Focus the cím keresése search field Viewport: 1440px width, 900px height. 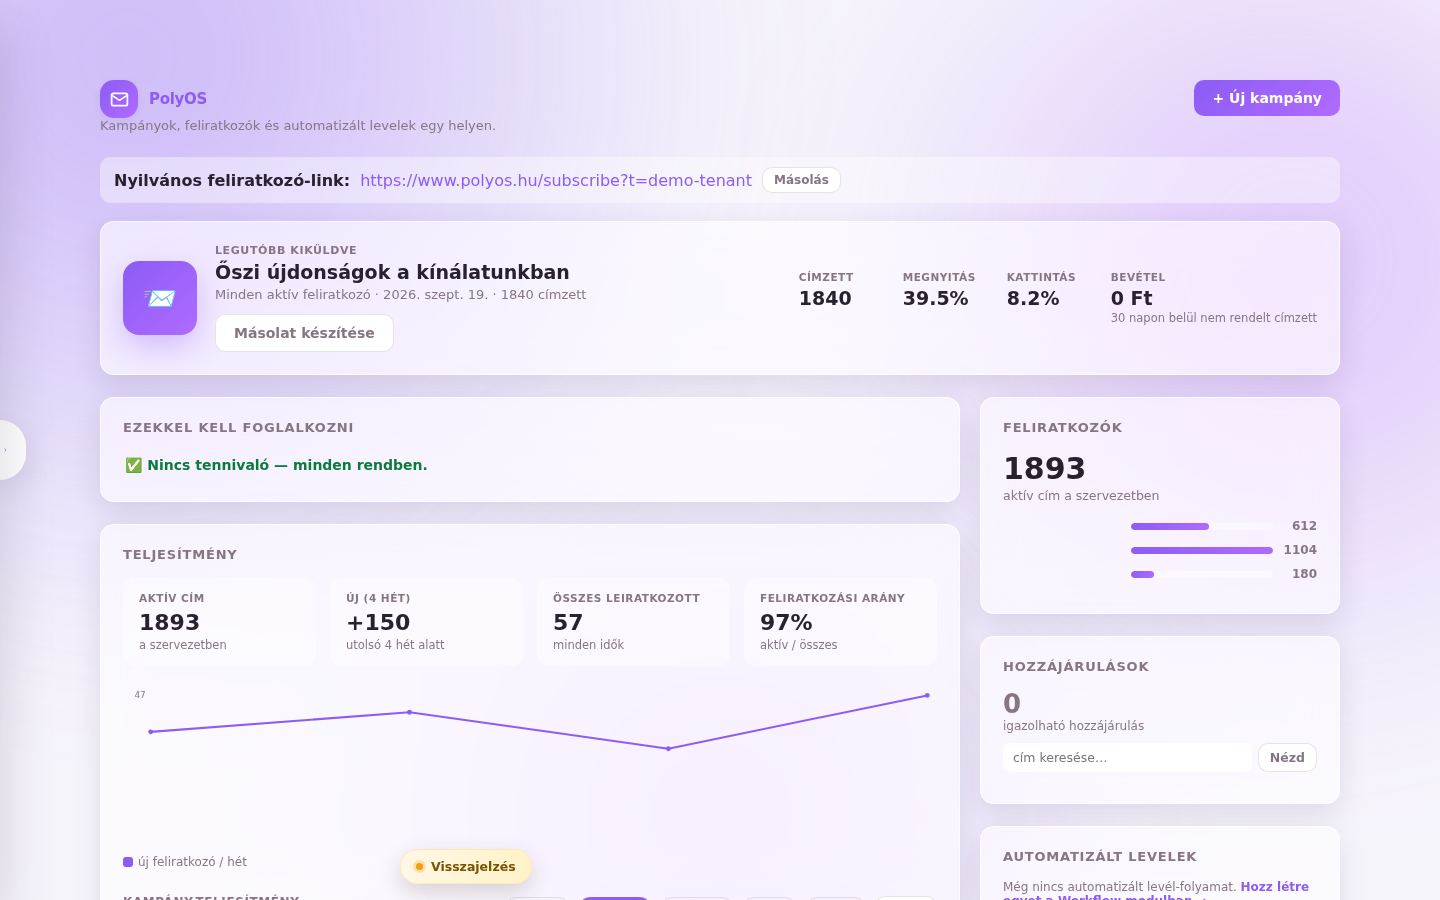click(x=1127, y=758)
